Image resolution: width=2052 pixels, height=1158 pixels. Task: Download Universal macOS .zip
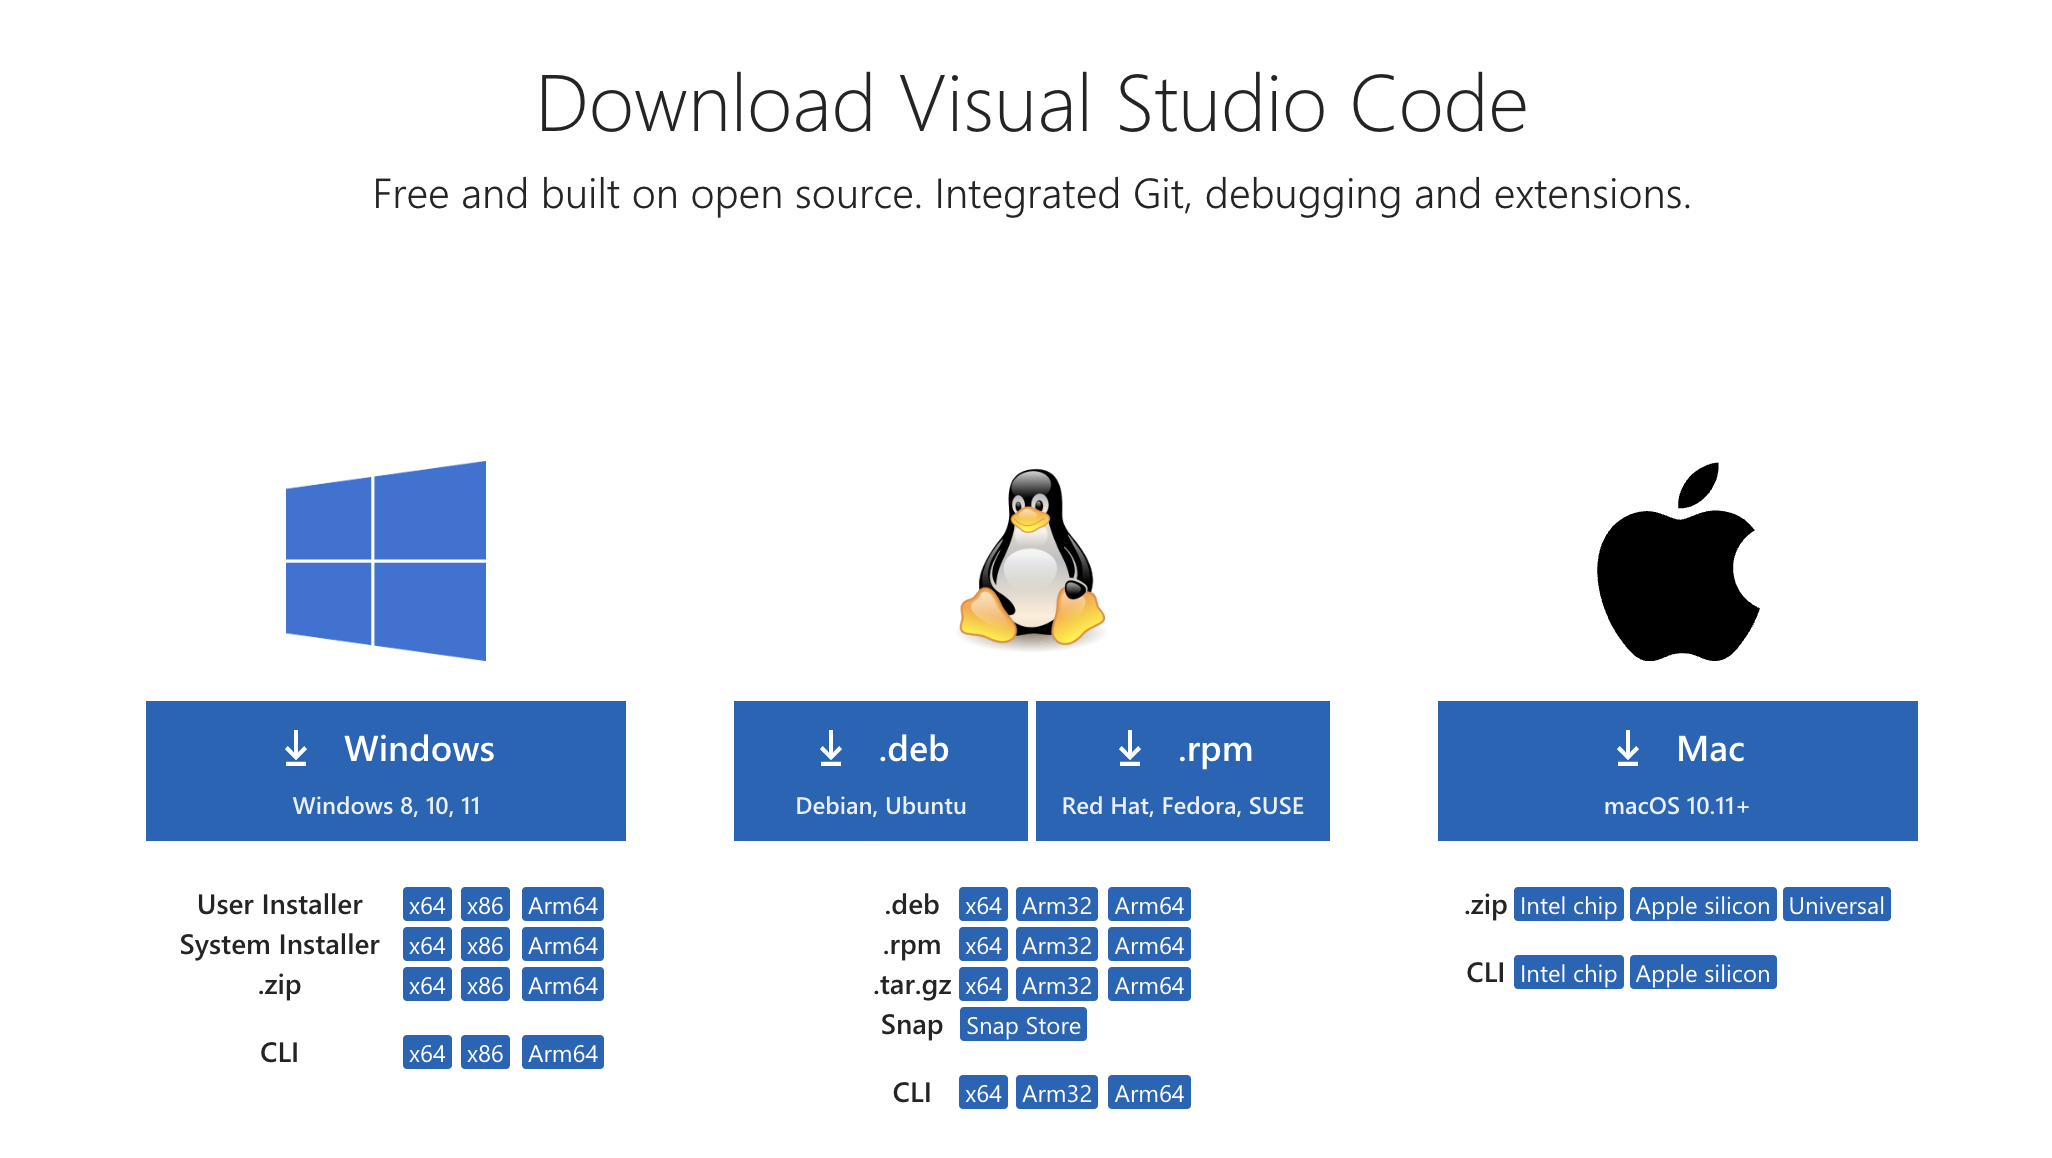pyautogui.click(x=1837, y=905)
